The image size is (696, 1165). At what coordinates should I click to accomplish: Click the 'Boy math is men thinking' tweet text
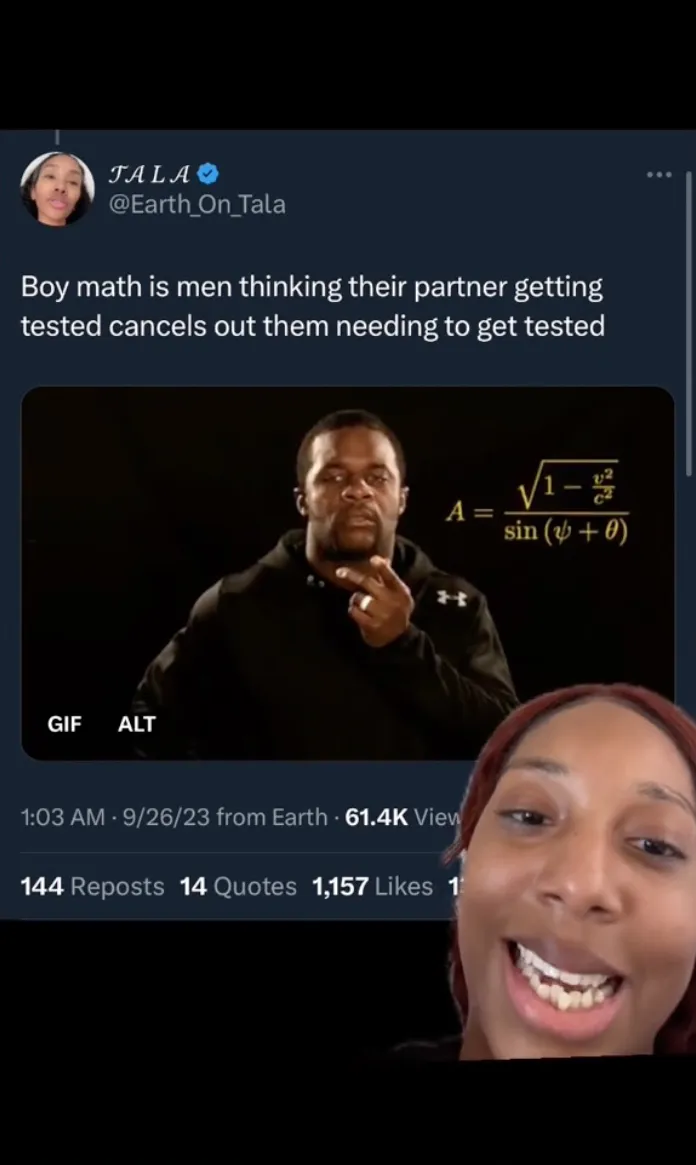tap(313, 306)
